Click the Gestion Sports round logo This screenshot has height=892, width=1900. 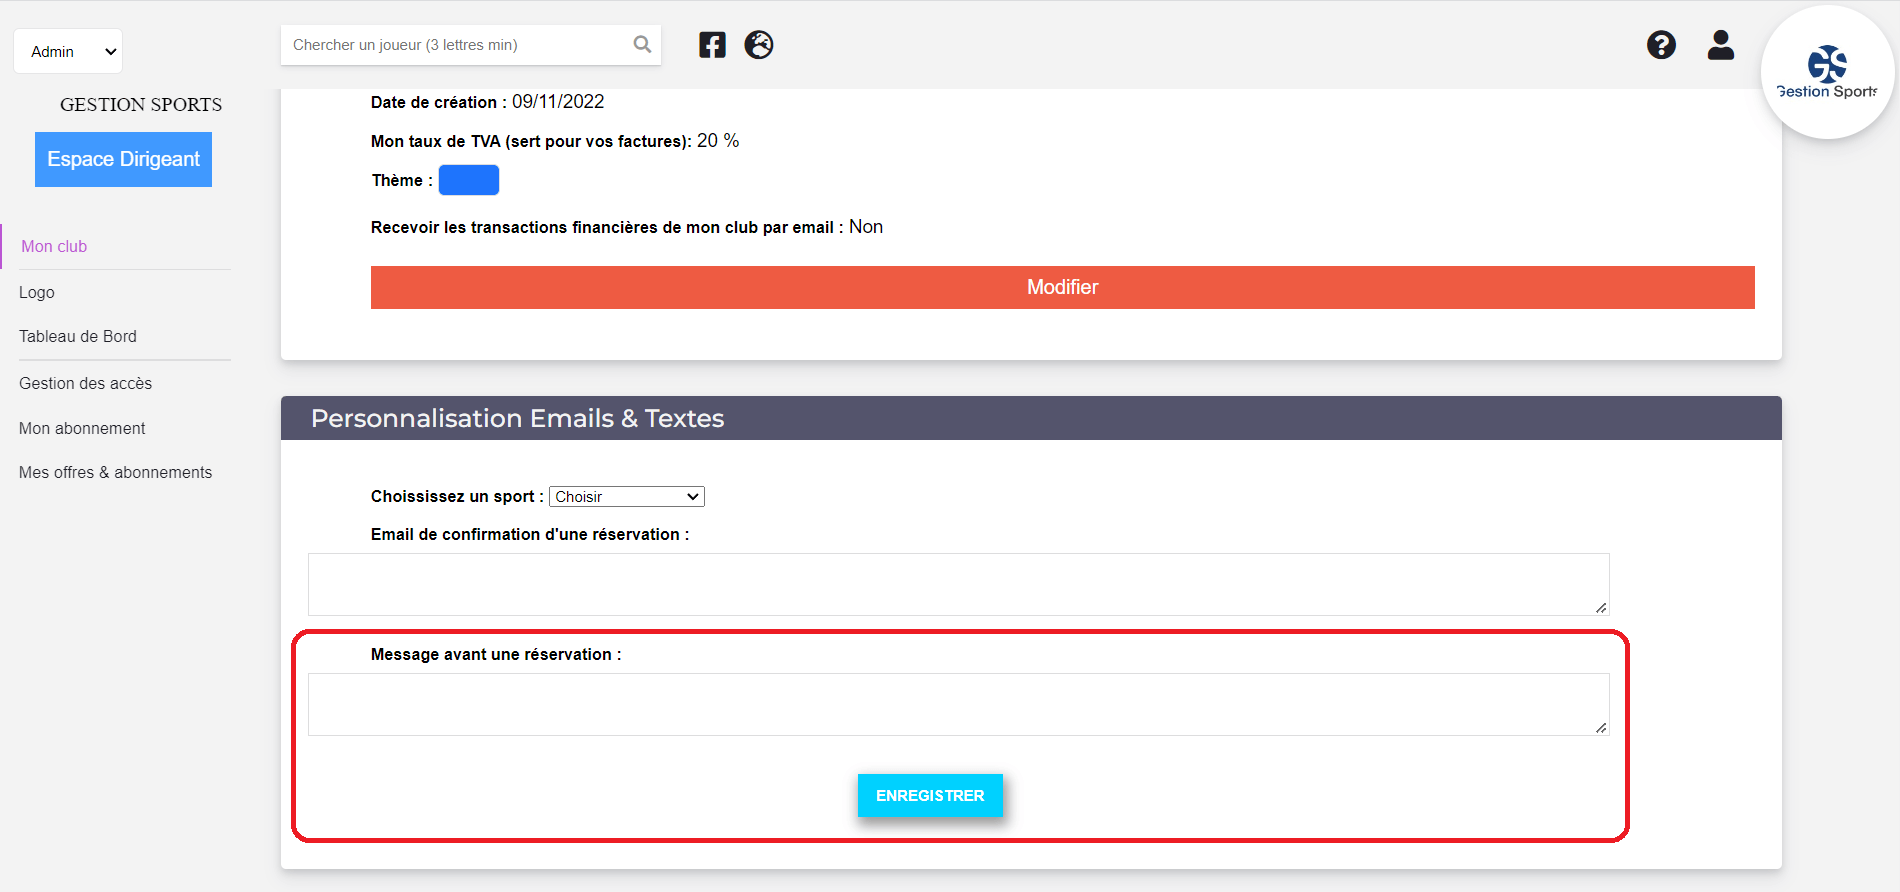(x=1827, y=72)
